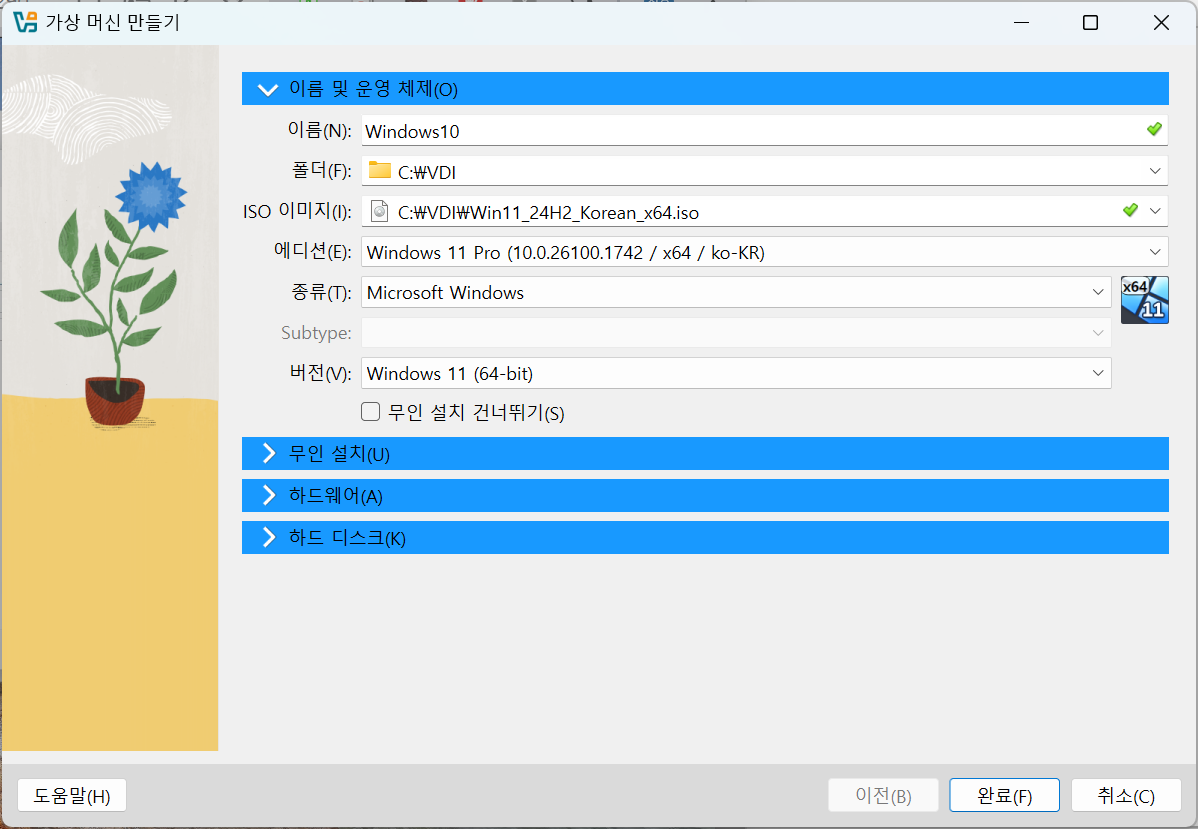This screenshot has height=829, width=1198.
Task: Click the 폴더(F): label
Action: pos(322,170)
